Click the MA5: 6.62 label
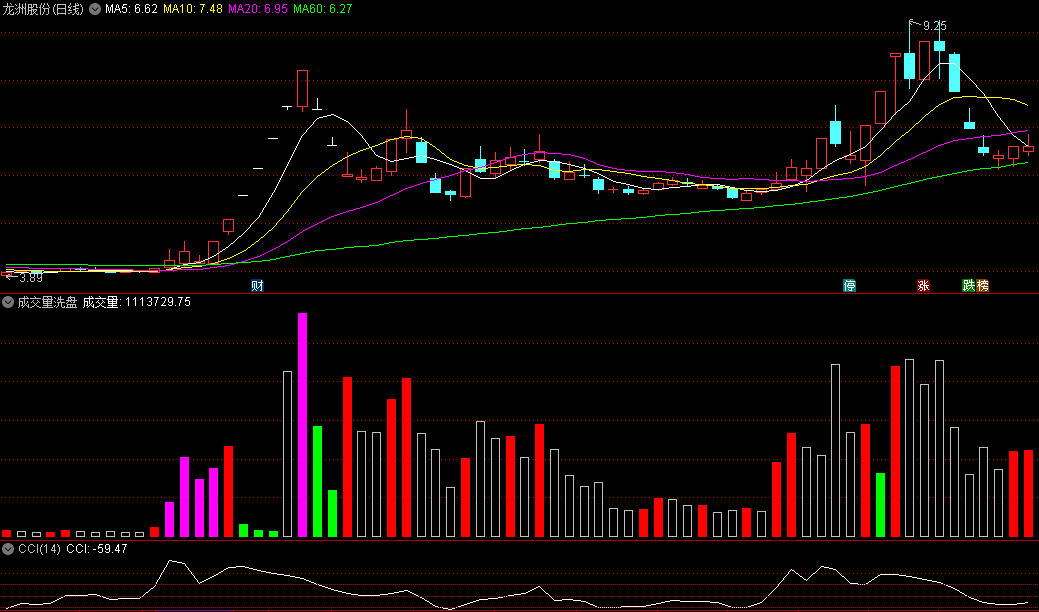Image resolution: width=1039 pixels, height=612 pixels. click(131, 9)
